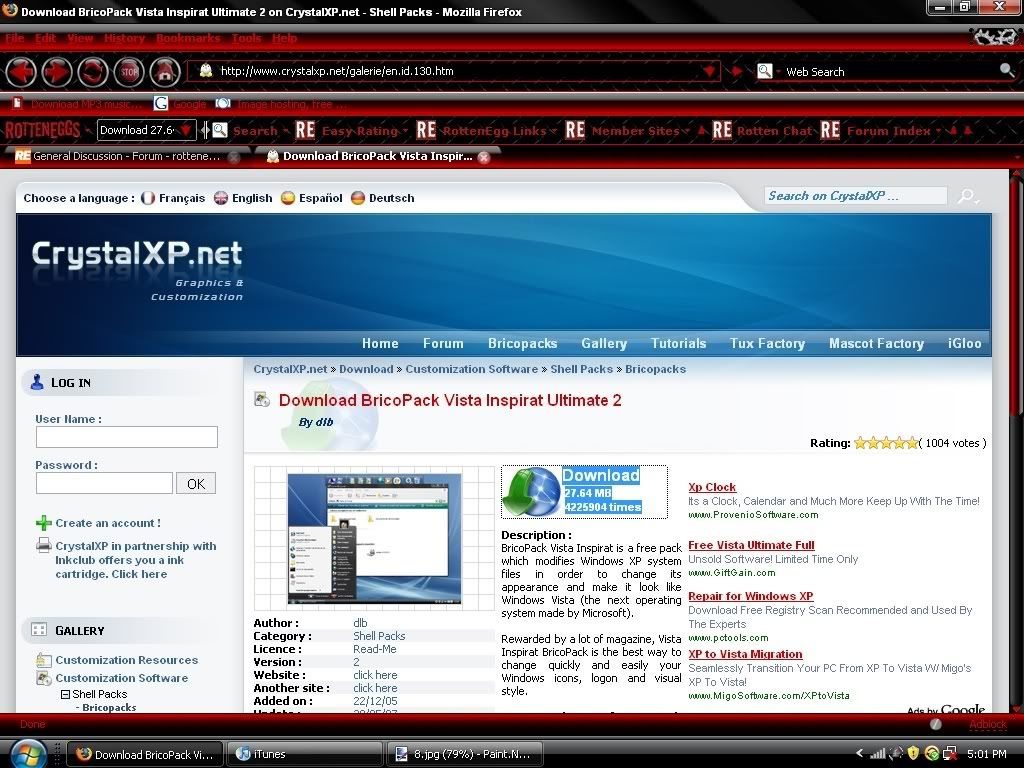The height and width of the screenshot is (768, 1024).
Task: Click the German flag icon
Action: click(x=358, y=198)
